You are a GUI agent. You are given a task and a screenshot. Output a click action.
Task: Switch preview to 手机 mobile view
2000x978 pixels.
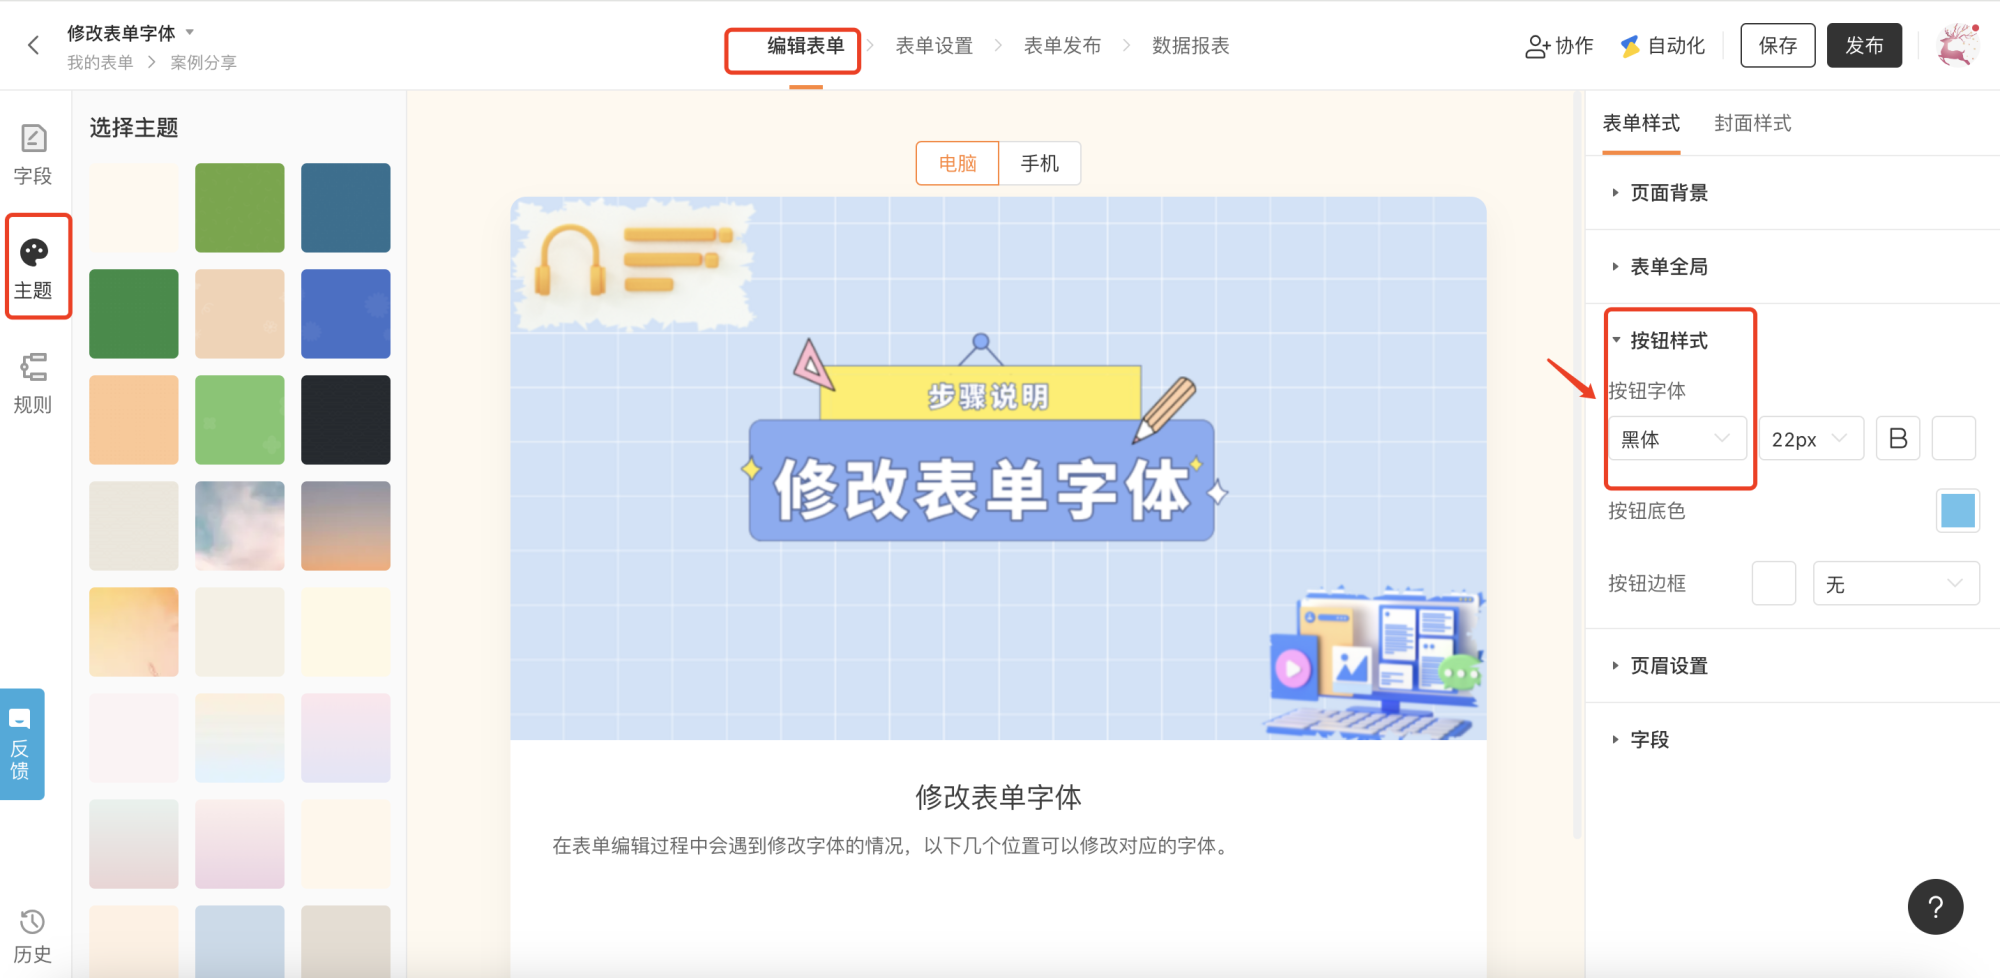click(1039, 163)
